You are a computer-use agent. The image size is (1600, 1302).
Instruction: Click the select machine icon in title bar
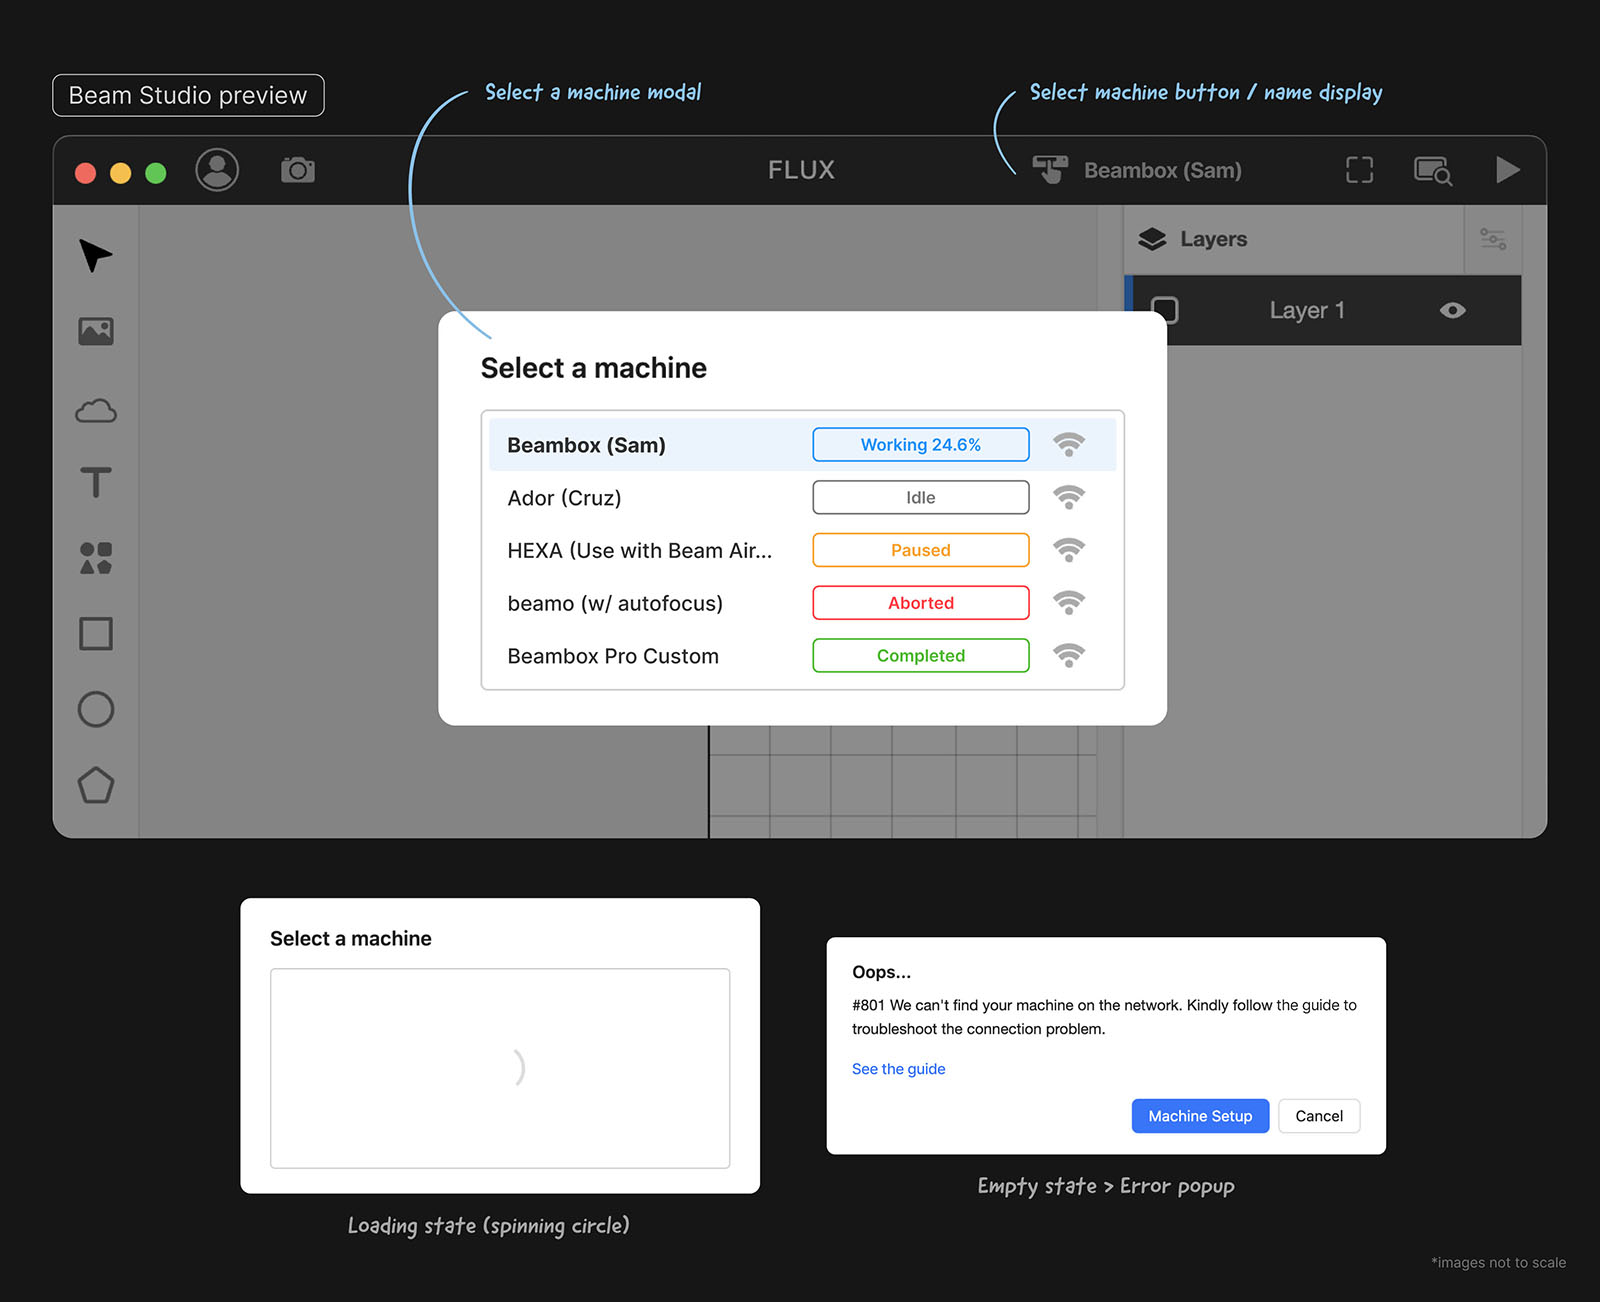(x=1050, y=170)
